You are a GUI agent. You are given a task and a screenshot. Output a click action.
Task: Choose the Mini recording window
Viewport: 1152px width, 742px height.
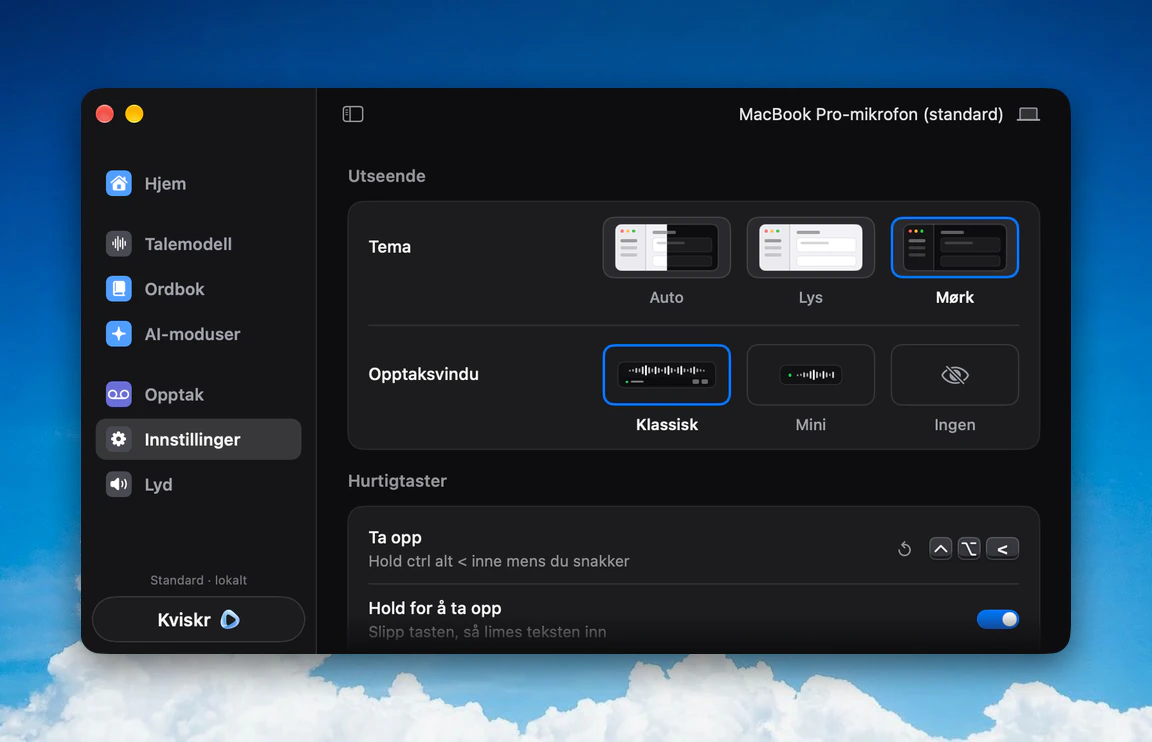tap(810, 375)
